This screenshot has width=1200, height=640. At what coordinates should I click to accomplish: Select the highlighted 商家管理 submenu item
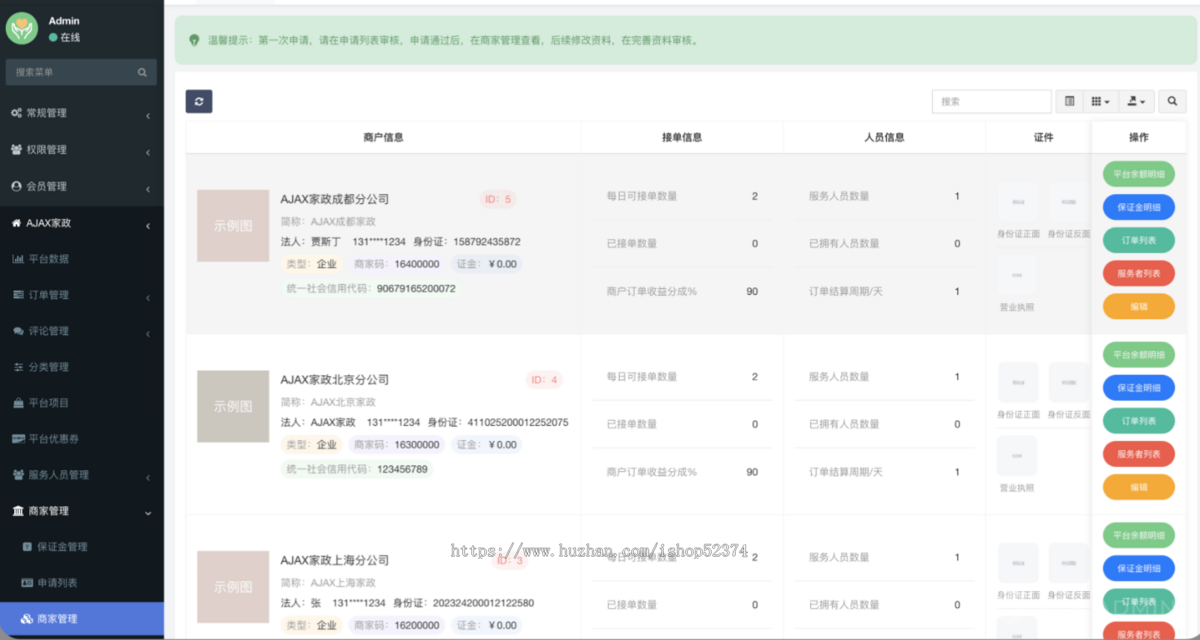point(82,619)
